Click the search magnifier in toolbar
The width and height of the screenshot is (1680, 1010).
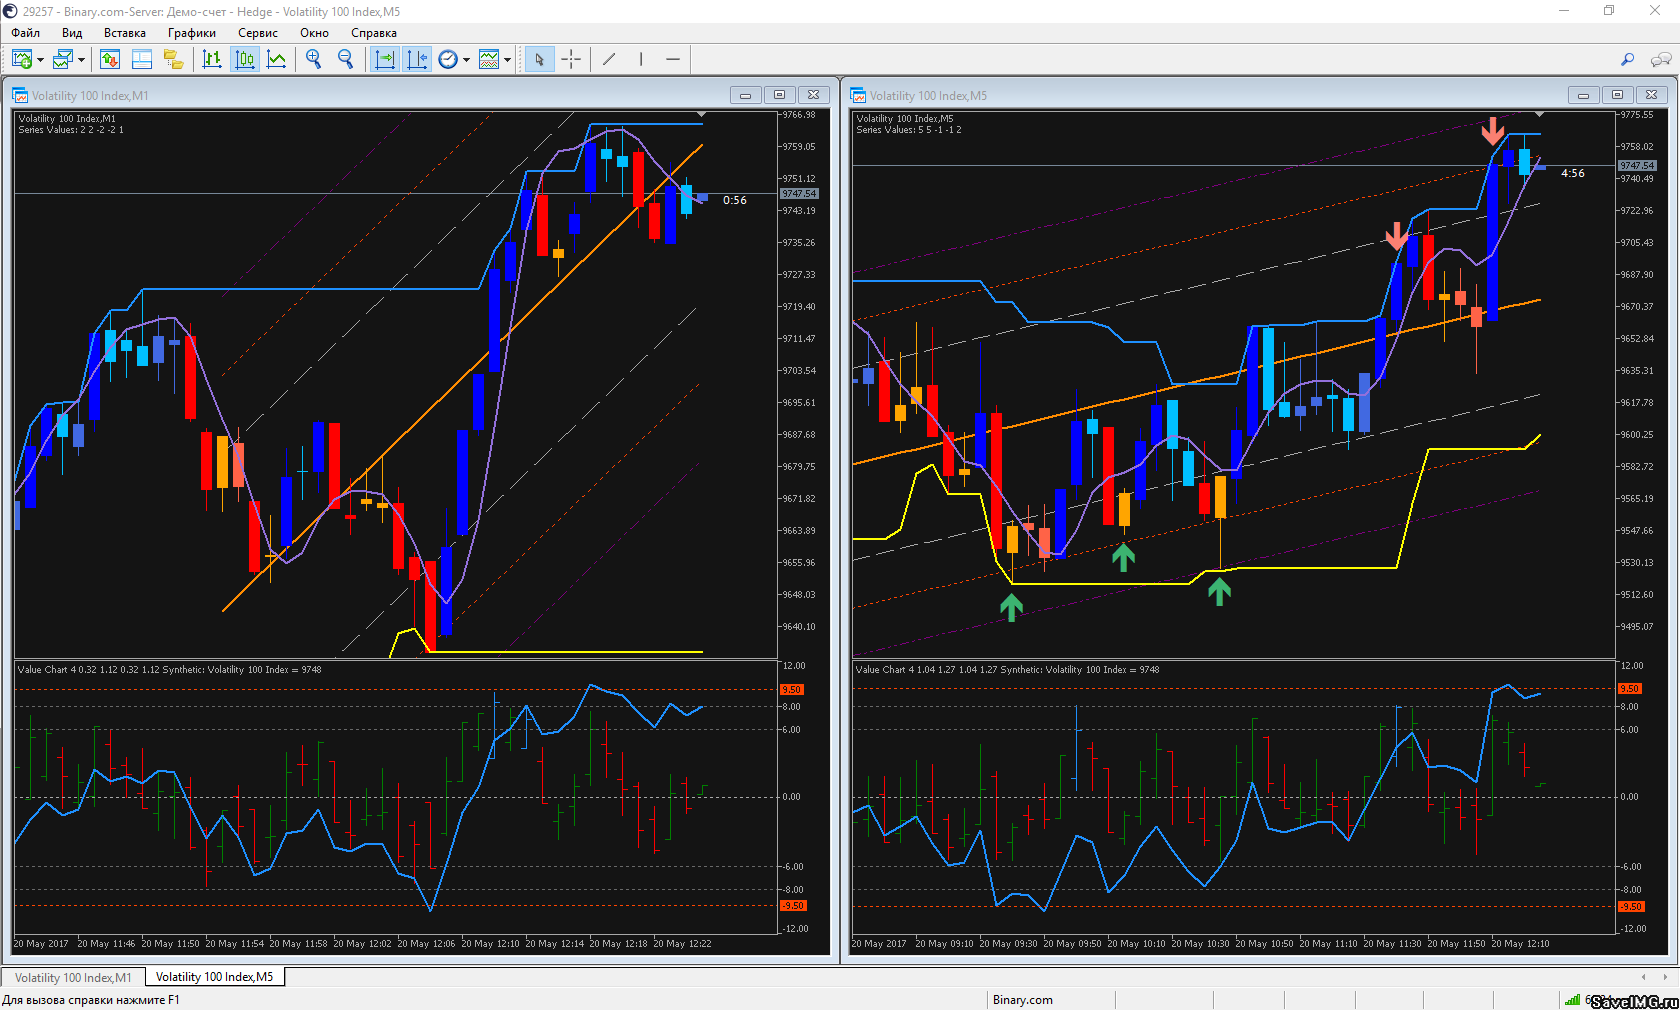pos(1627,60)
